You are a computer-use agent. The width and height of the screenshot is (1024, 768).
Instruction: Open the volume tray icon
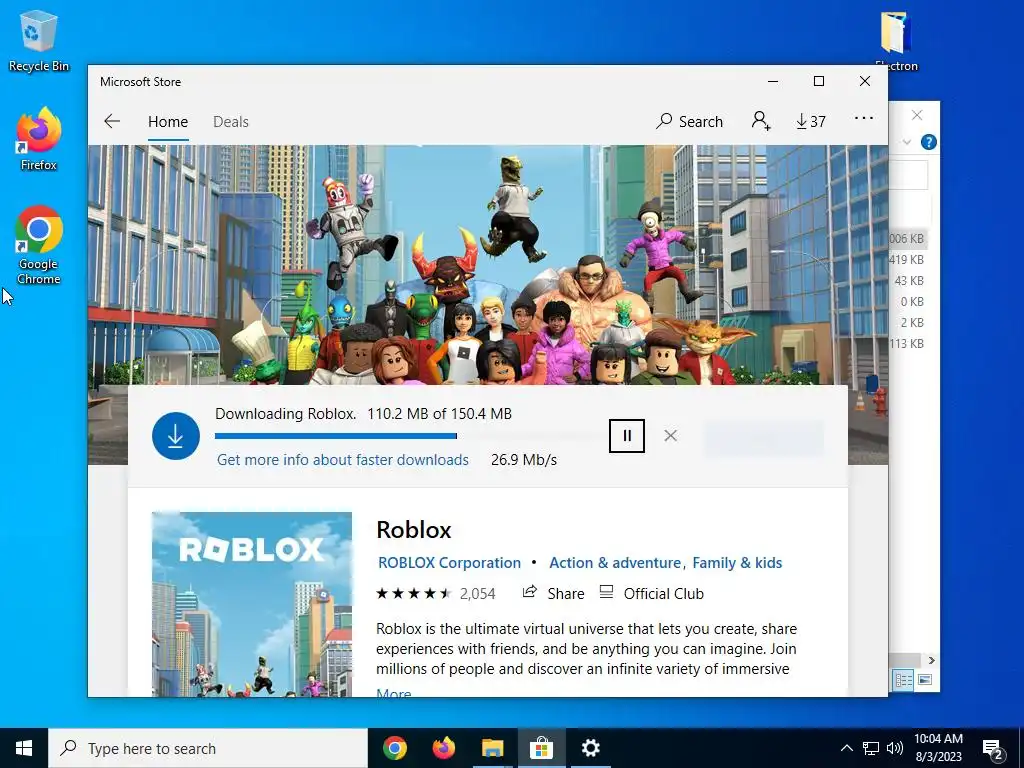pos(895,748)
